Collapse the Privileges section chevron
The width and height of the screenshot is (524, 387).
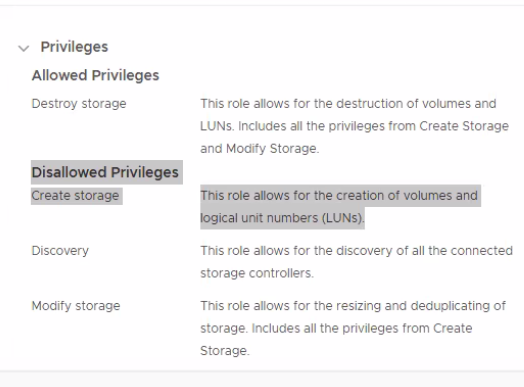click(x=24, y=48)
